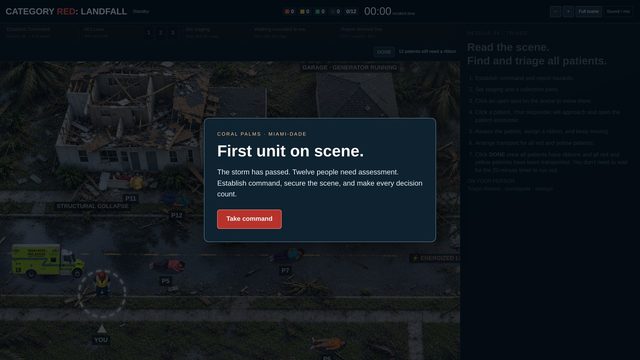
Task: Click the CATEGORY RED: LANDFALL title
Action: pyautogui.click(x=66, y=11)
